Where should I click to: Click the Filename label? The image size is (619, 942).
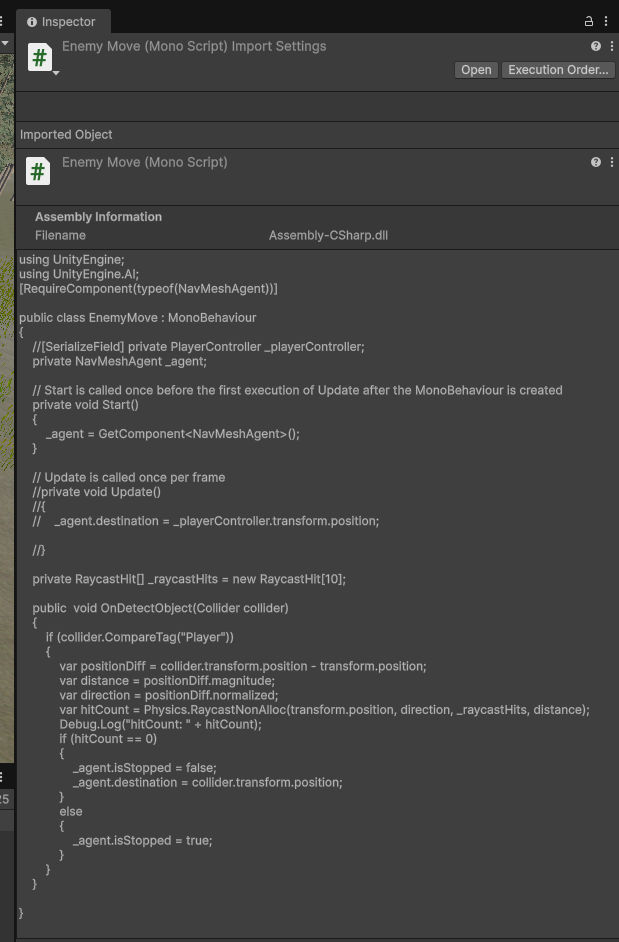[x=60, y=236]
